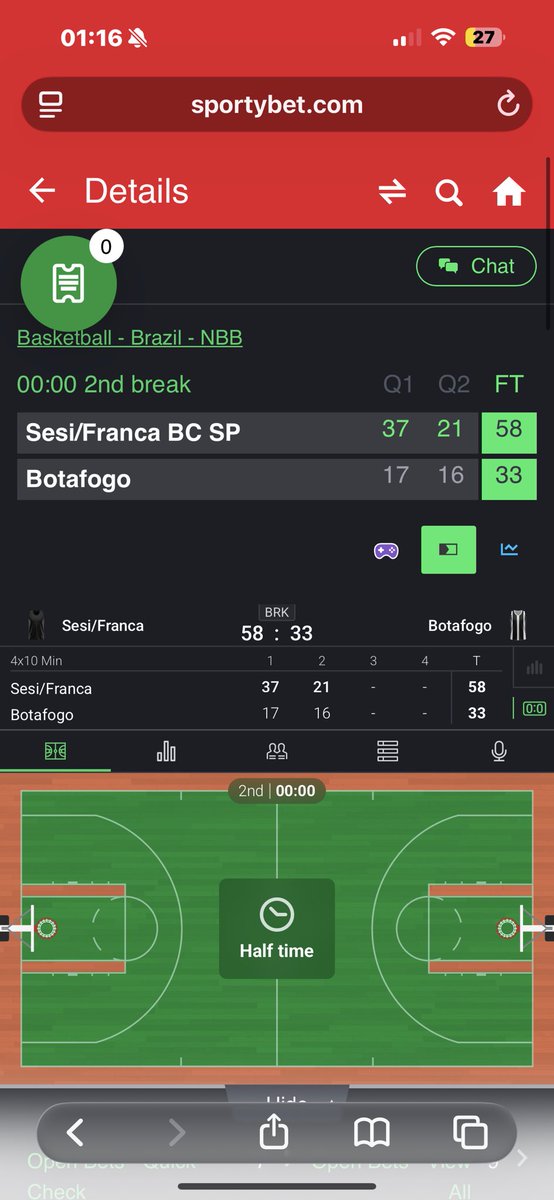Open the Chat button
This screenshot has height=1200, width=554.
pyautogui.click(x=477, y=266)
